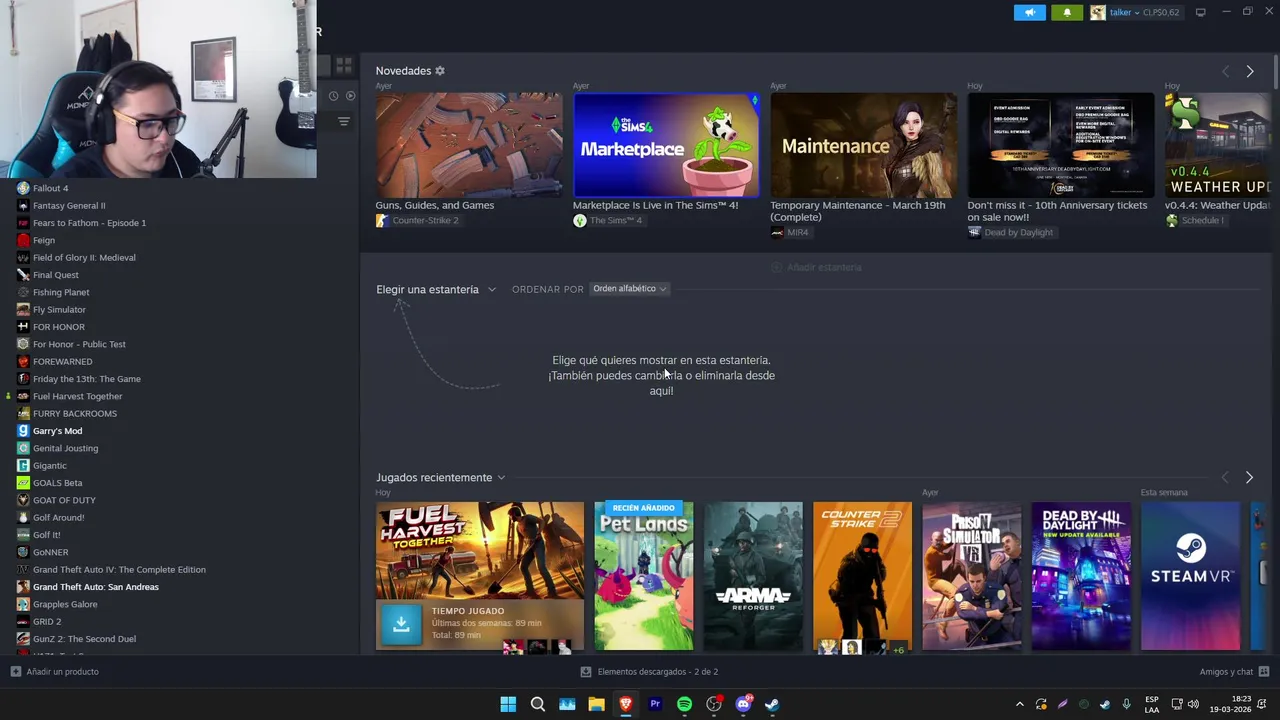
Task: Select GunZ 2: The Second Duel
Action: [84, 639]
